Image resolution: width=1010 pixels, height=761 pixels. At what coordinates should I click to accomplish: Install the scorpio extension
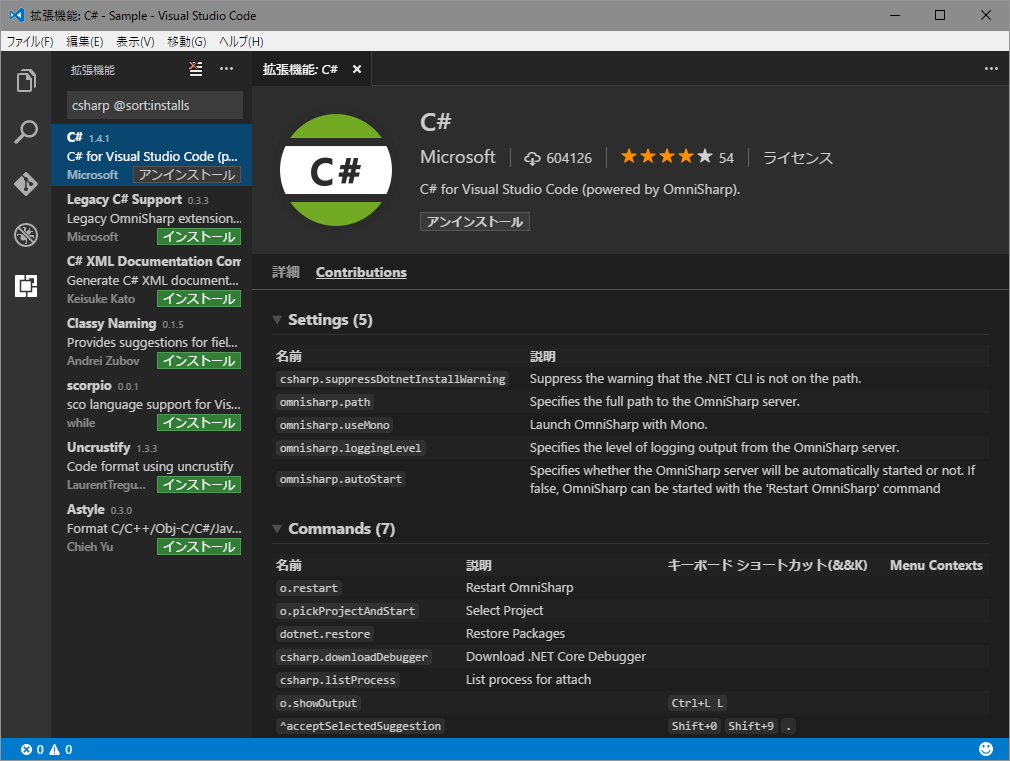tap(199, 422)
